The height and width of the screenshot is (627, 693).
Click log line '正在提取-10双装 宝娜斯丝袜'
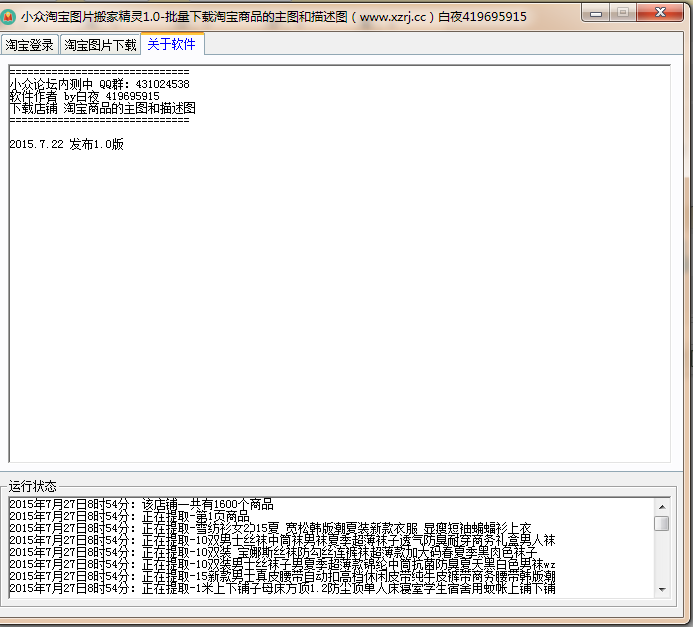(274, 552)
